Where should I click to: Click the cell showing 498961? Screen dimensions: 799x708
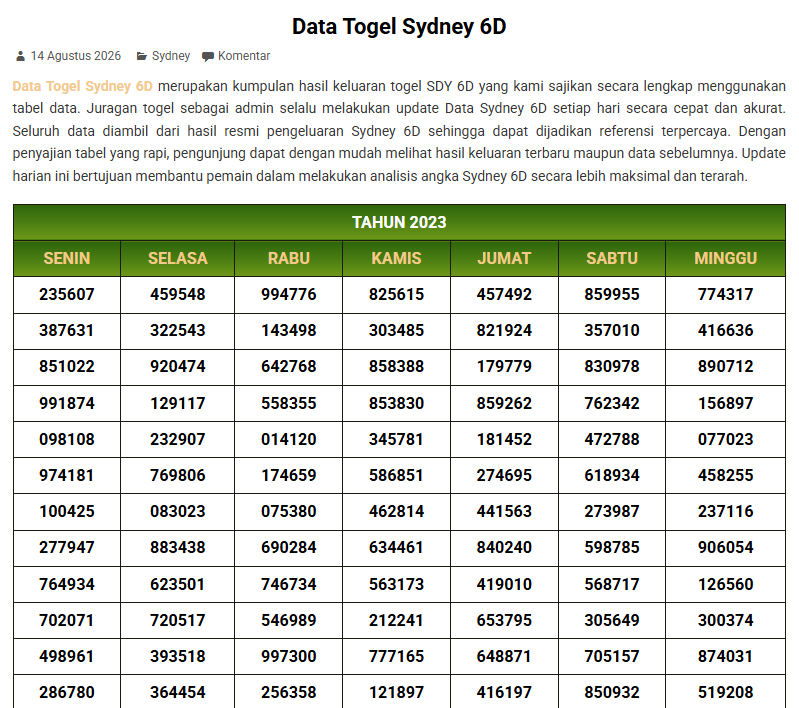pos(67,657)
